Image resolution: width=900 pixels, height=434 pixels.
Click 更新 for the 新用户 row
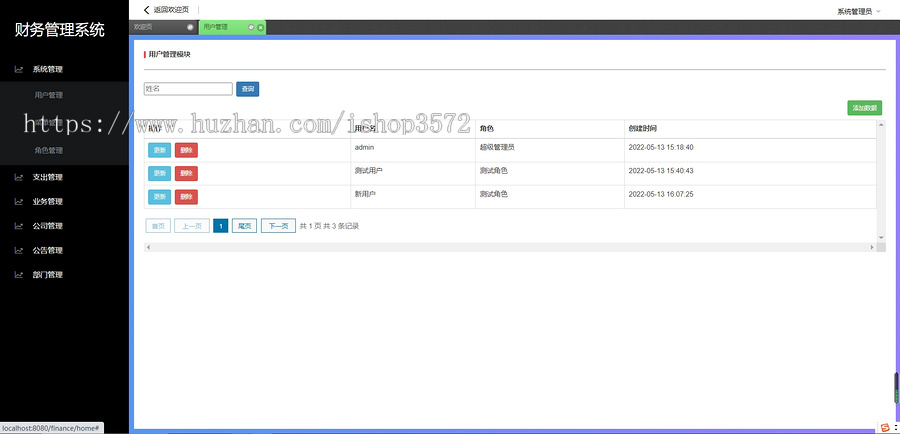point(160,197)
